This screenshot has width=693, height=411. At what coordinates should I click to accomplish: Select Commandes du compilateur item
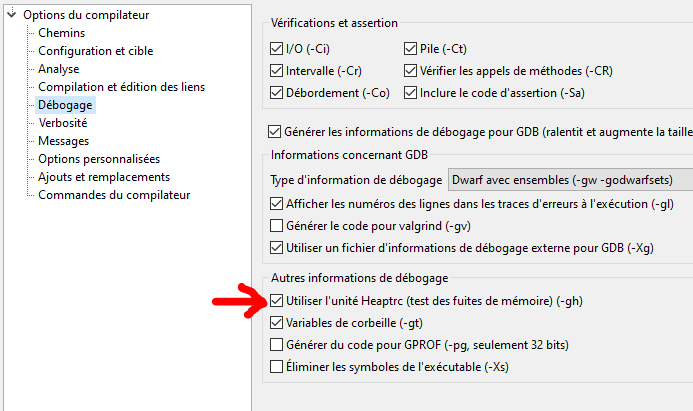click(x=113, y=195)
